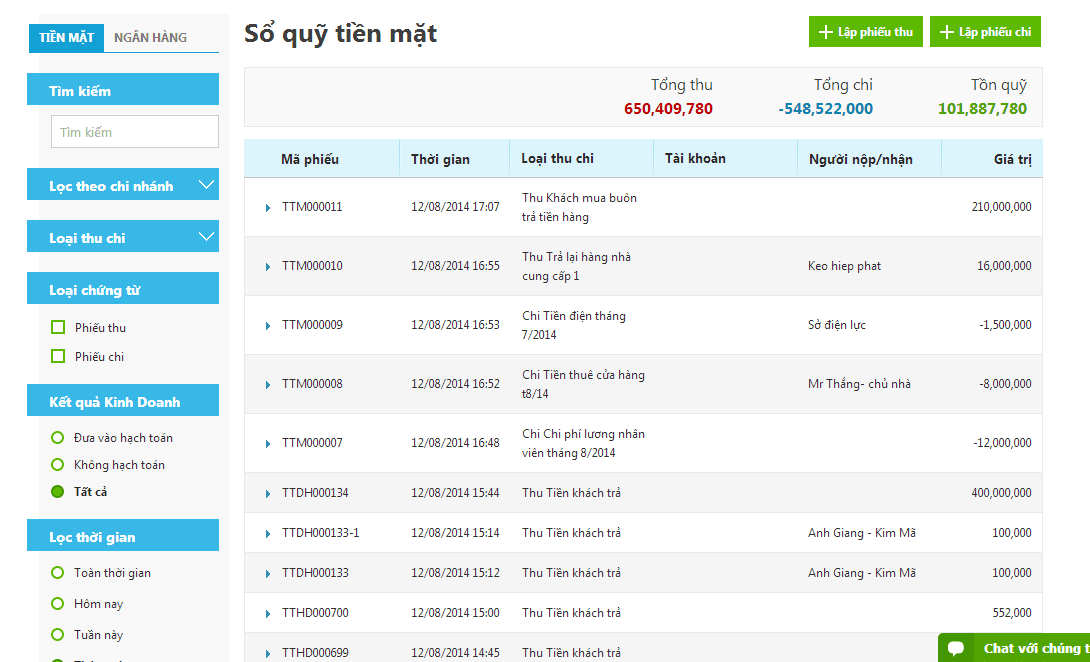Open row TTM000009 disclosure triangle
1090x662 pixels.
click(268, 326)
